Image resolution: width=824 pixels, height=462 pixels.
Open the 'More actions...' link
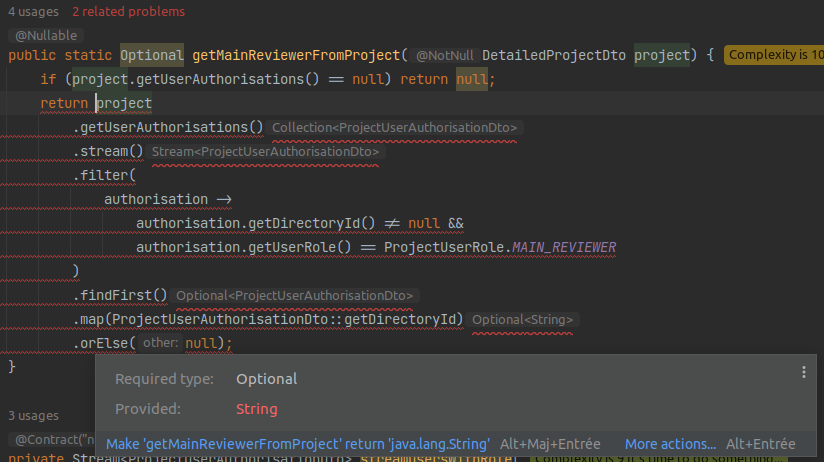point(670,444)
